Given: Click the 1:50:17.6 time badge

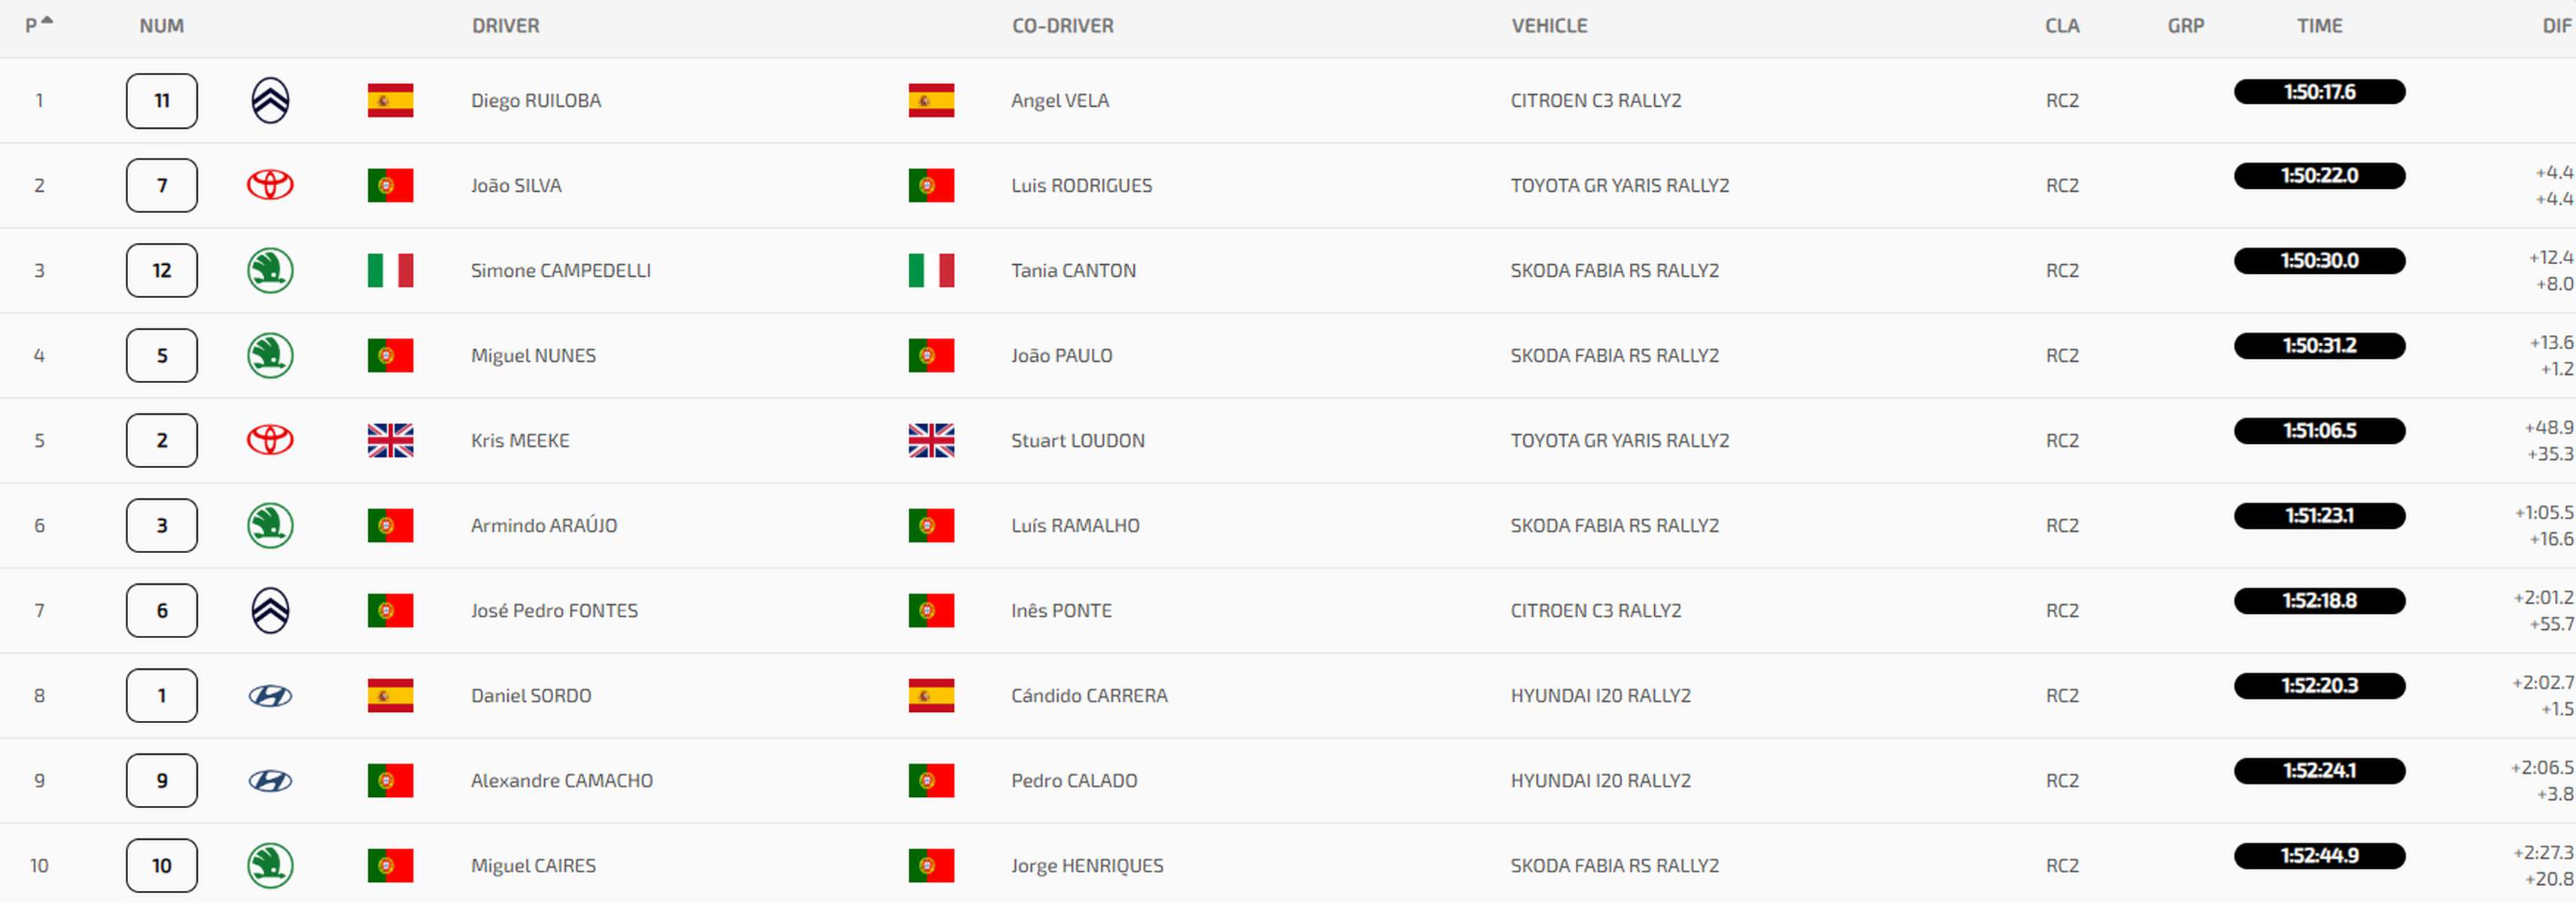Looking at the screenshot, I should click(2319, 92).
